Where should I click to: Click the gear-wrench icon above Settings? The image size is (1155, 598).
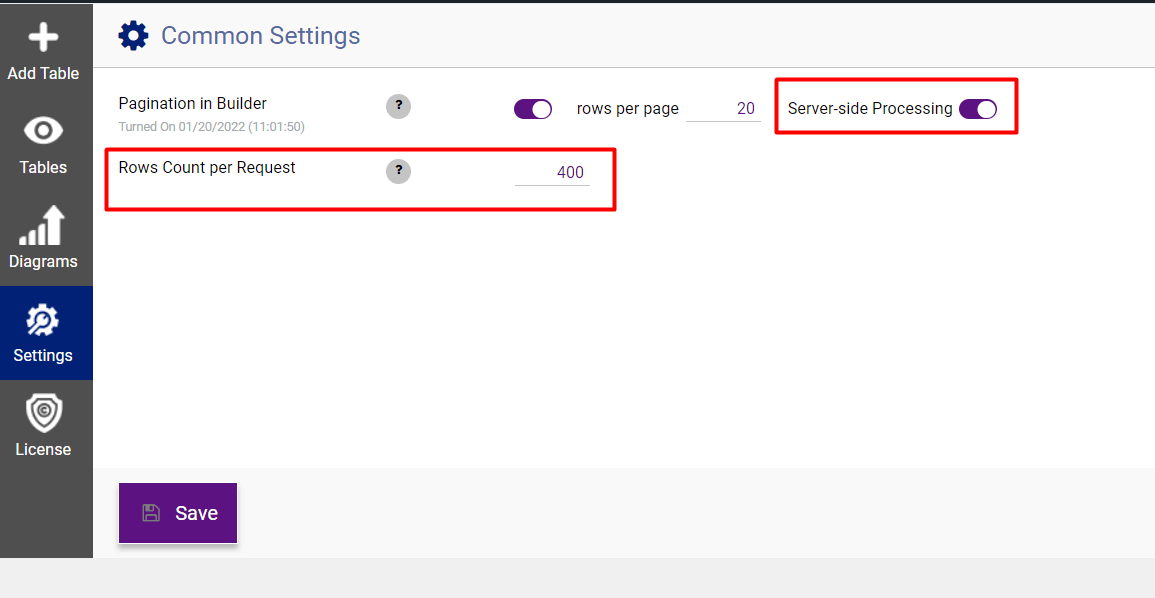(43, 320)
